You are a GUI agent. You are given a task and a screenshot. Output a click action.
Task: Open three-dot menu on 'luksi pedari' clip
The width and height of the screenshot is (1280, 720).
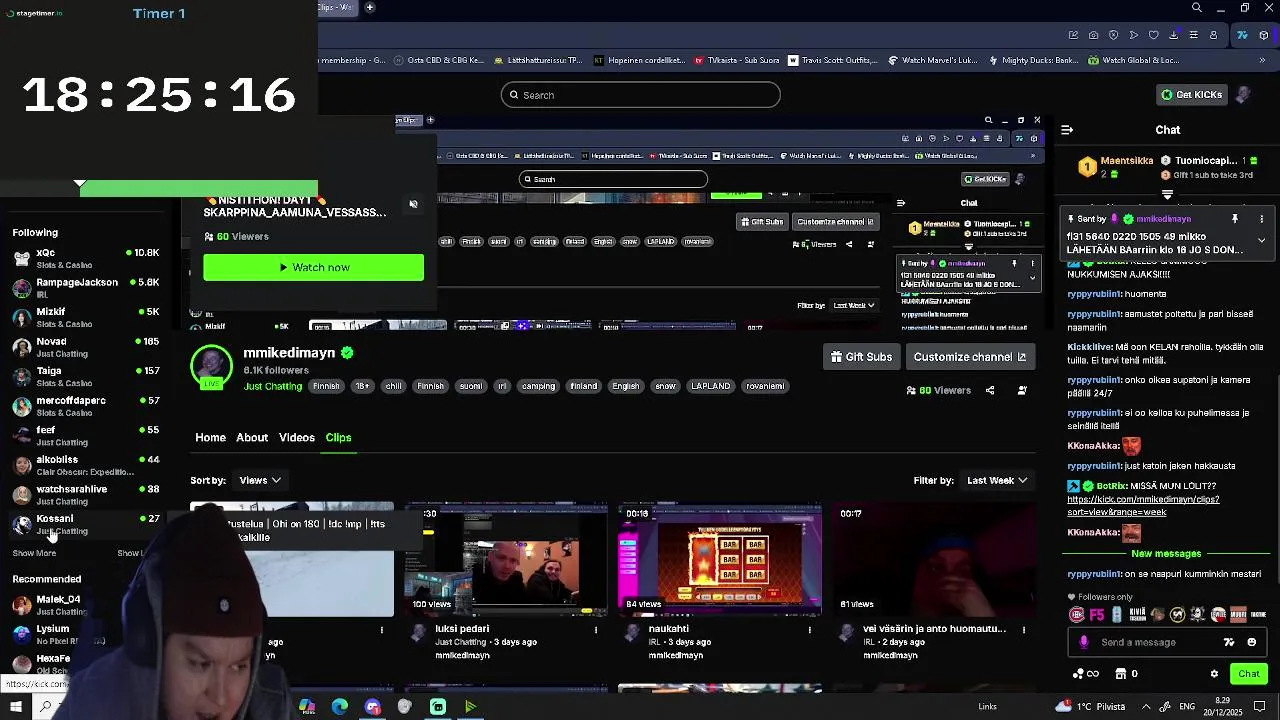click(x=596, y=630)
